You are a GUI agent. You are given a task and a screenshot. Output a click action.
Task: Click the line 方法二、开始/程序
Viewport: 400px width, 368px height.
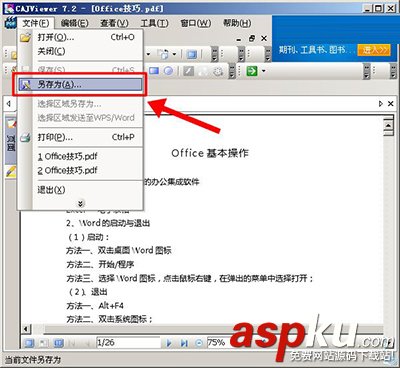click(x=100, y=265)
